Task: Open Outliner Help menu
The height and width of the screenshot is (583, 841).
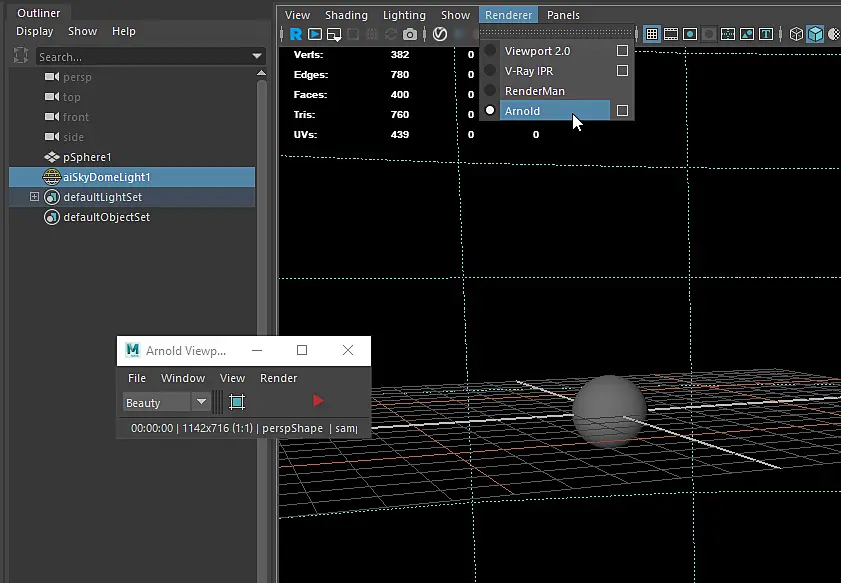Action: [123, 31]
